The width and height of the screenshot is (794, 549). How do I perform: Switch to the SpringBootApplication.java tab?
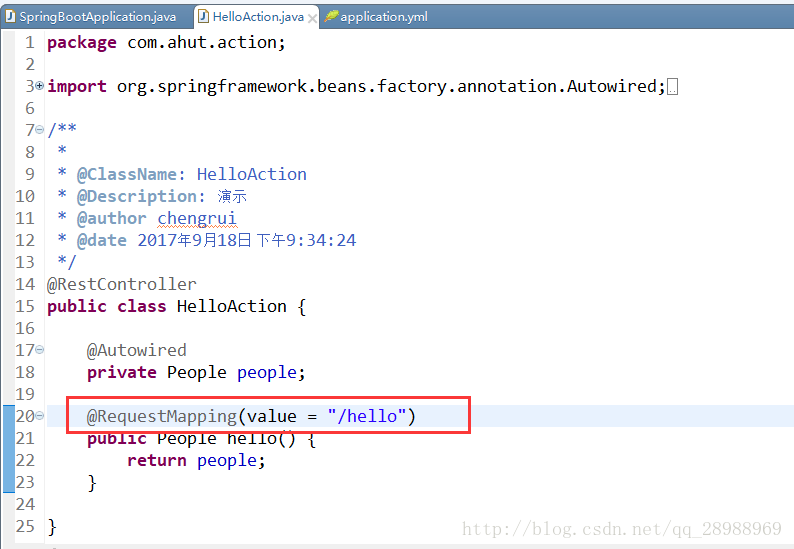click(97, 17)
